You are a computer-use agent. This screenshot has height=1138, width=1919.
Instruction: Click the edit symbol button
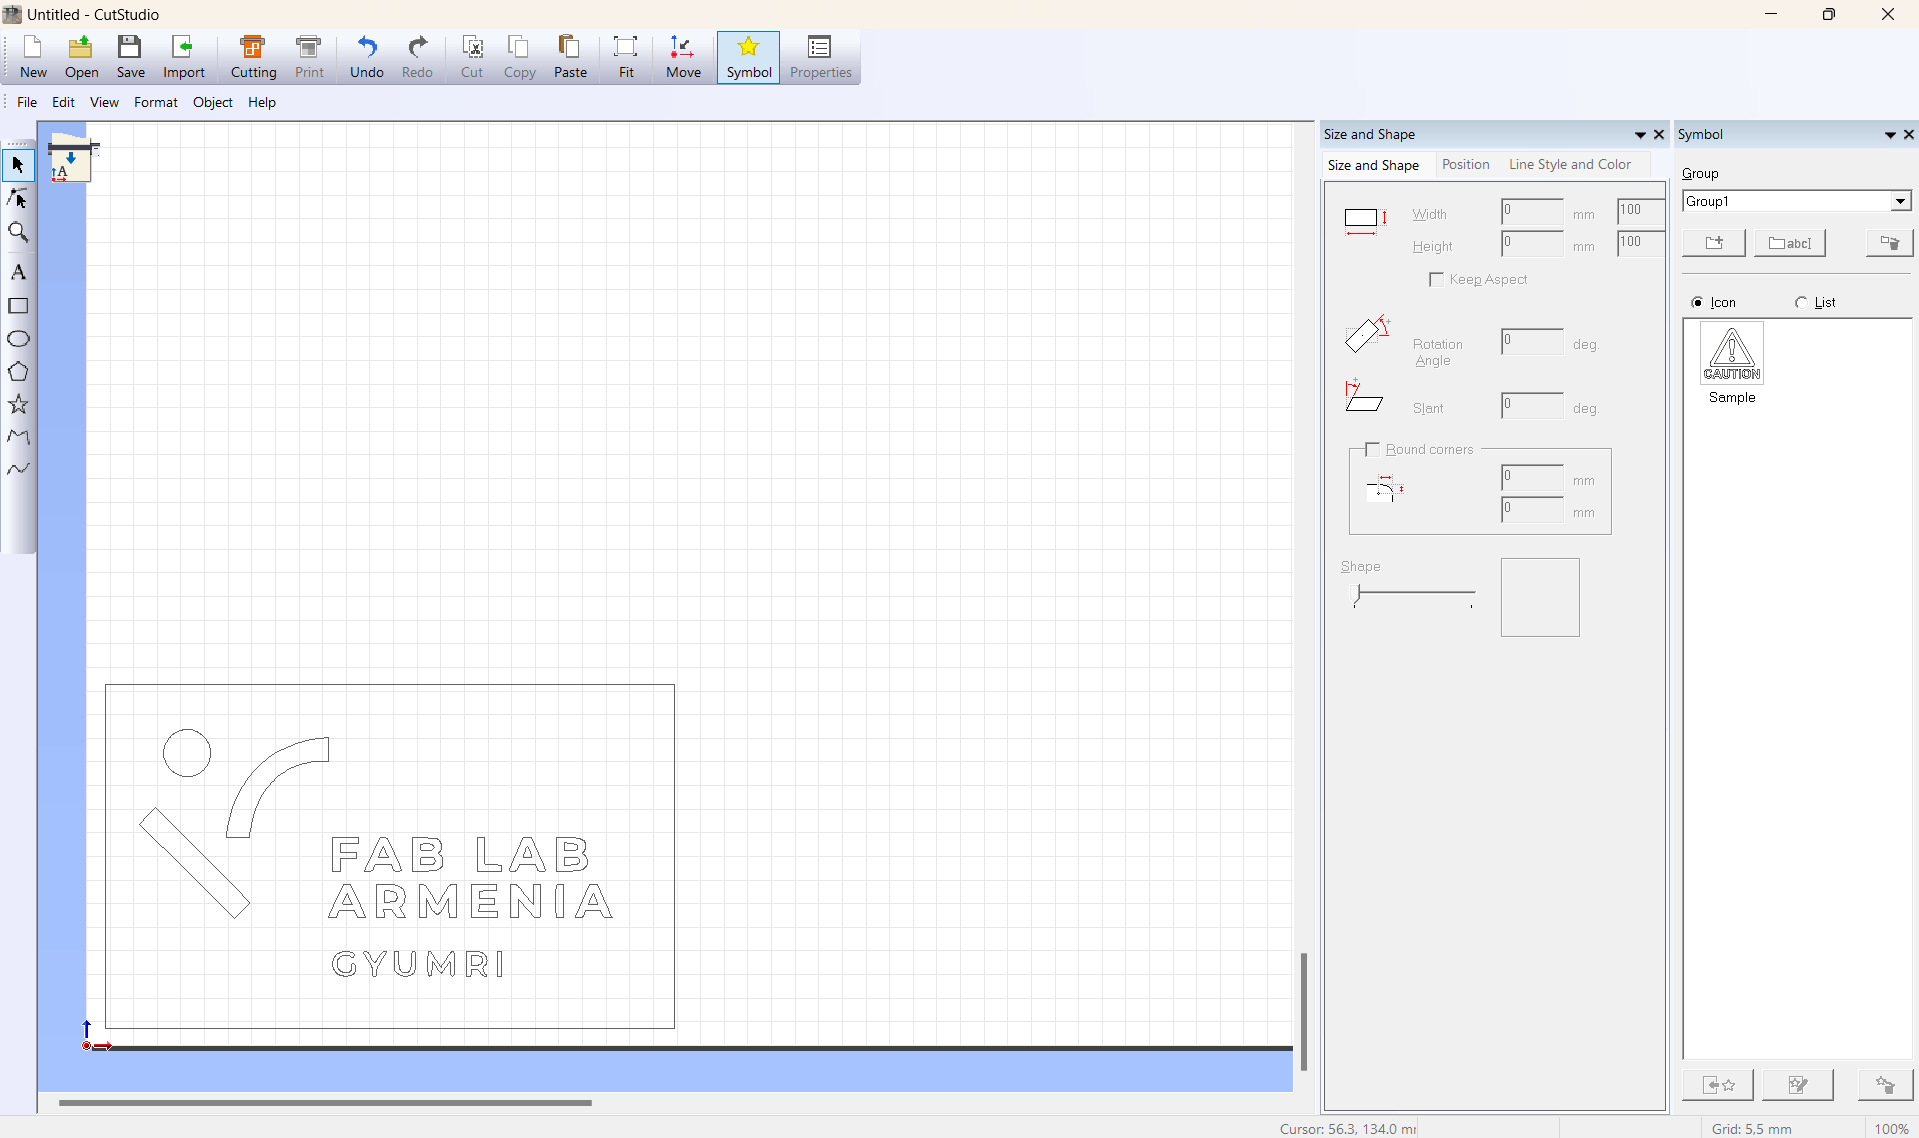tap(1798, 1085)
